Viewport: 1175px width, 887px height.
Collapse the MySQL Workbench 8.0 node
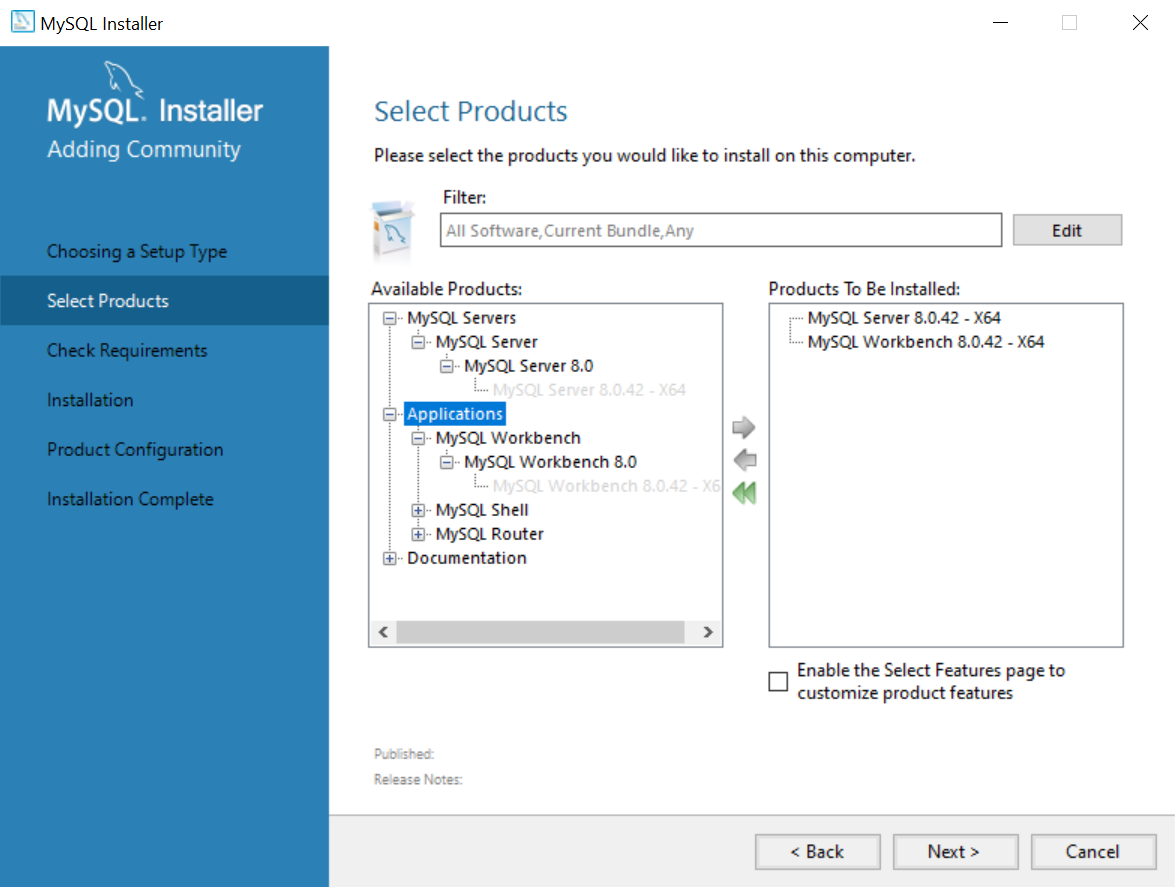446,462
